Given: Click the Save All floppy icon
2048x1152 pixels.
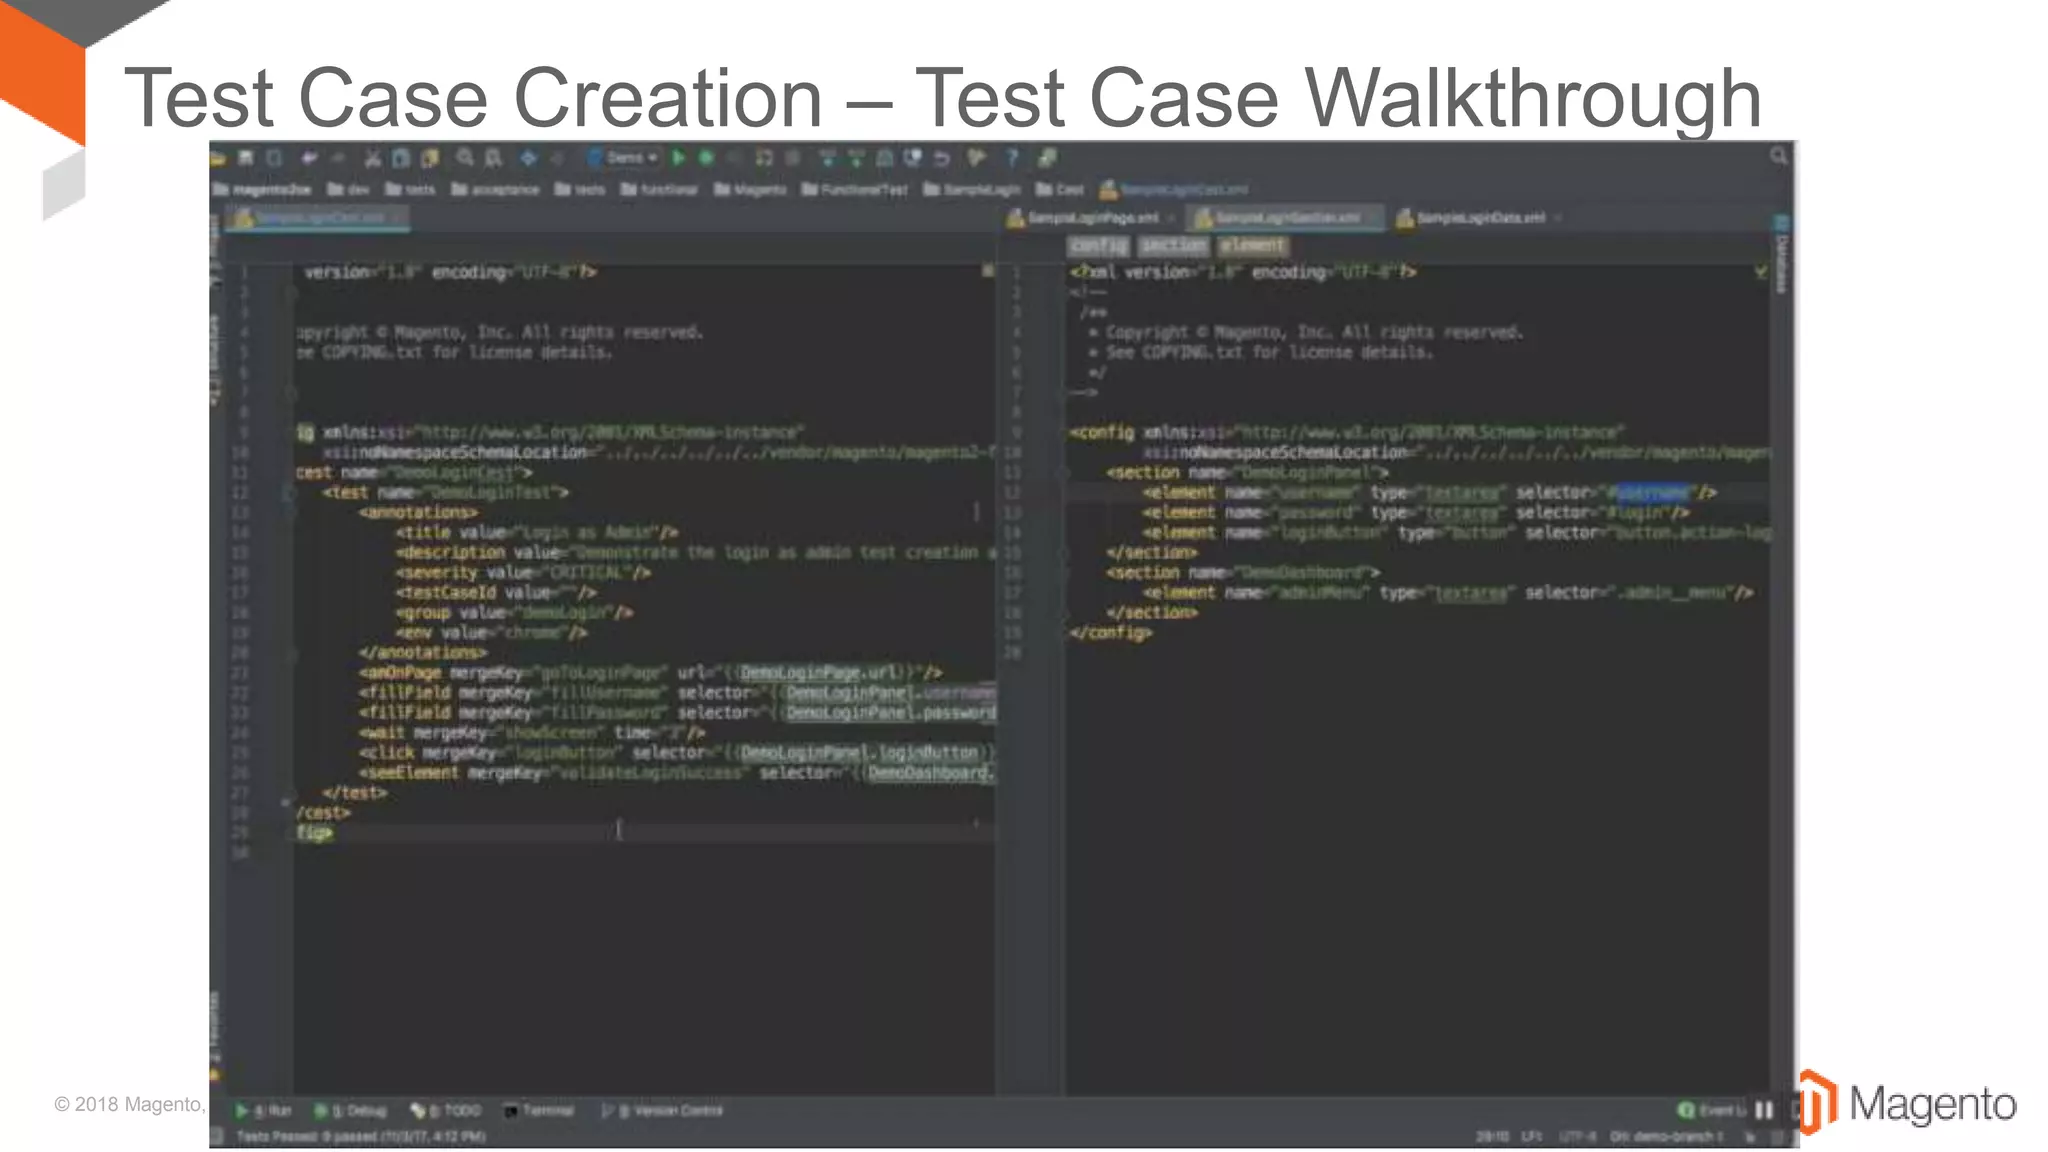Looking at the screenshot, I should coord(246,158).
